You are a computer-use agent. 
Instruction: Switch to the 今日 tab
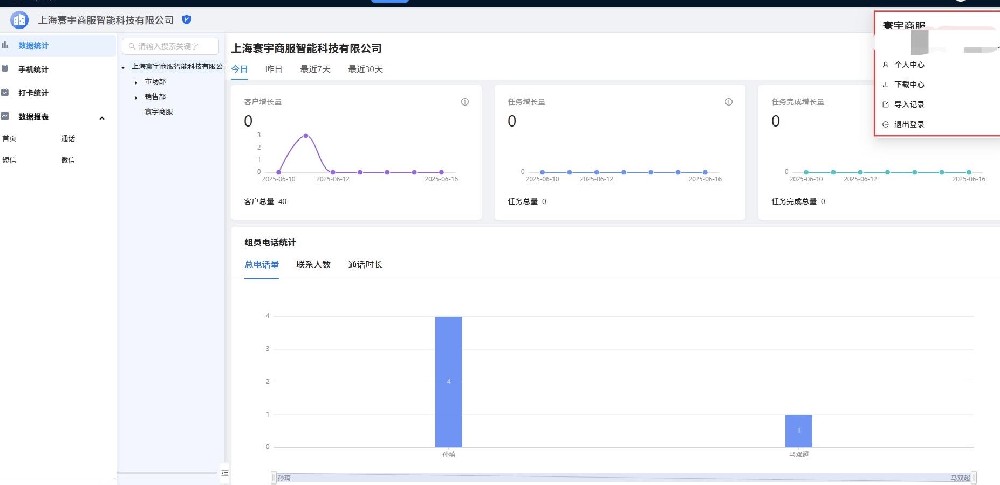[239, 69]
